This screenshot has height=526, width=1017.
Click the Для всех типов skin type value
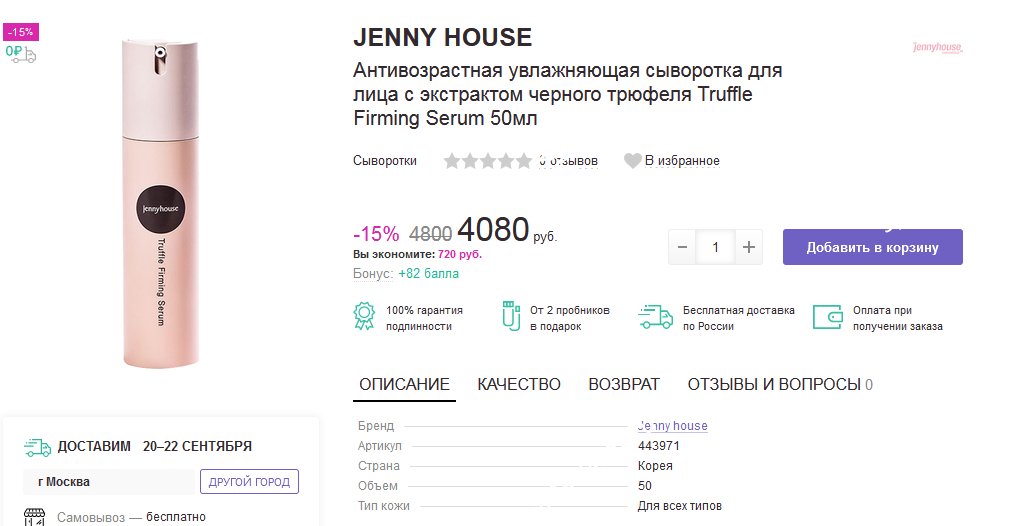tap(680, 506)
